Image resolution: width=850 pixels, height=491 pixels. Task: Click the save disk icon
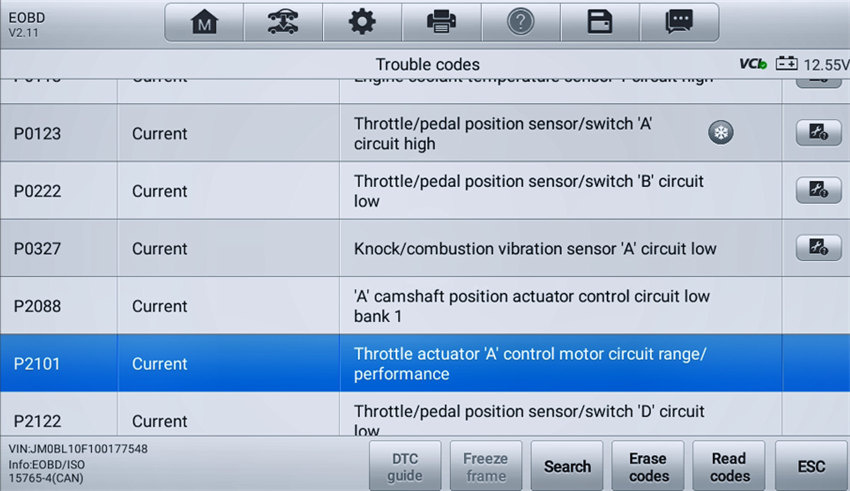point(600,22)
